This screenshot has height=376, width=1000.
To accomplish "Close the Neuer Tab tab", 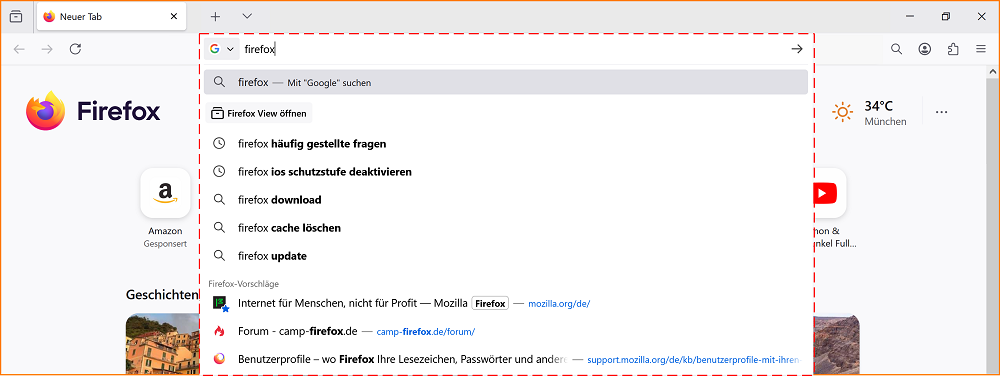I will click(173, 17).
